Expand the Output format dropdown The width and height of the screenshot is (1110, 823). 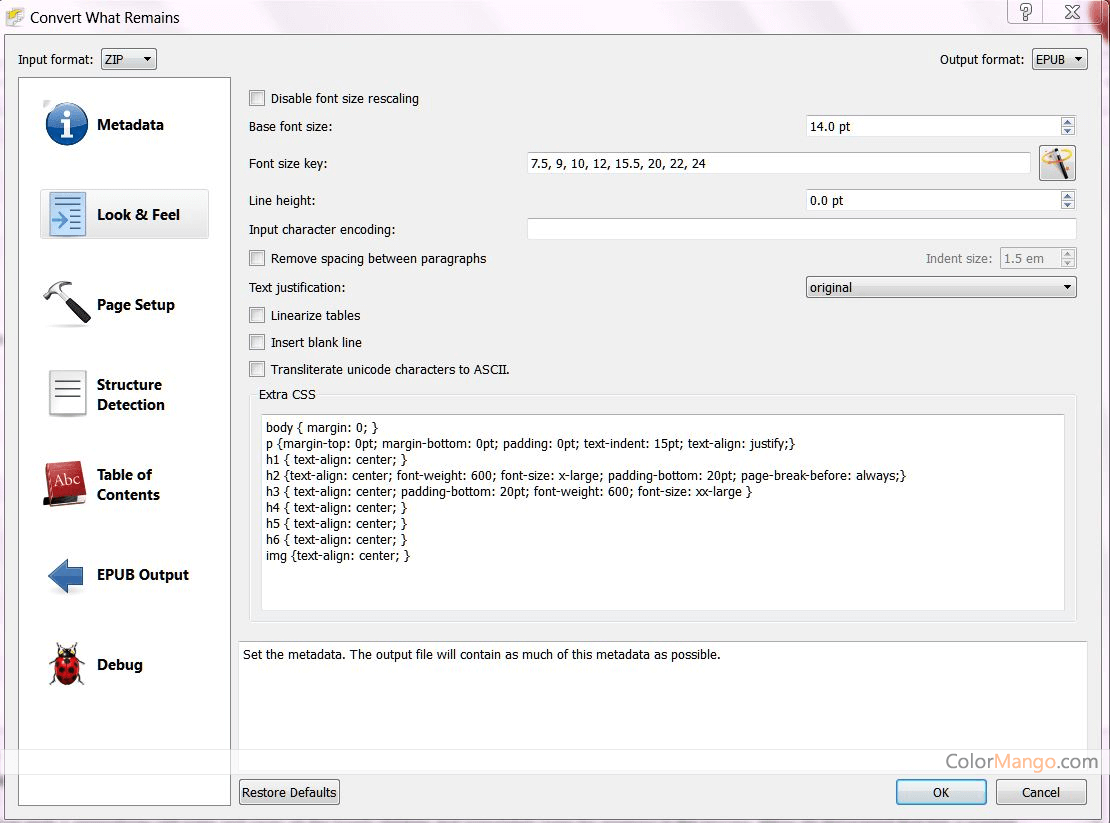point(1059,59)
